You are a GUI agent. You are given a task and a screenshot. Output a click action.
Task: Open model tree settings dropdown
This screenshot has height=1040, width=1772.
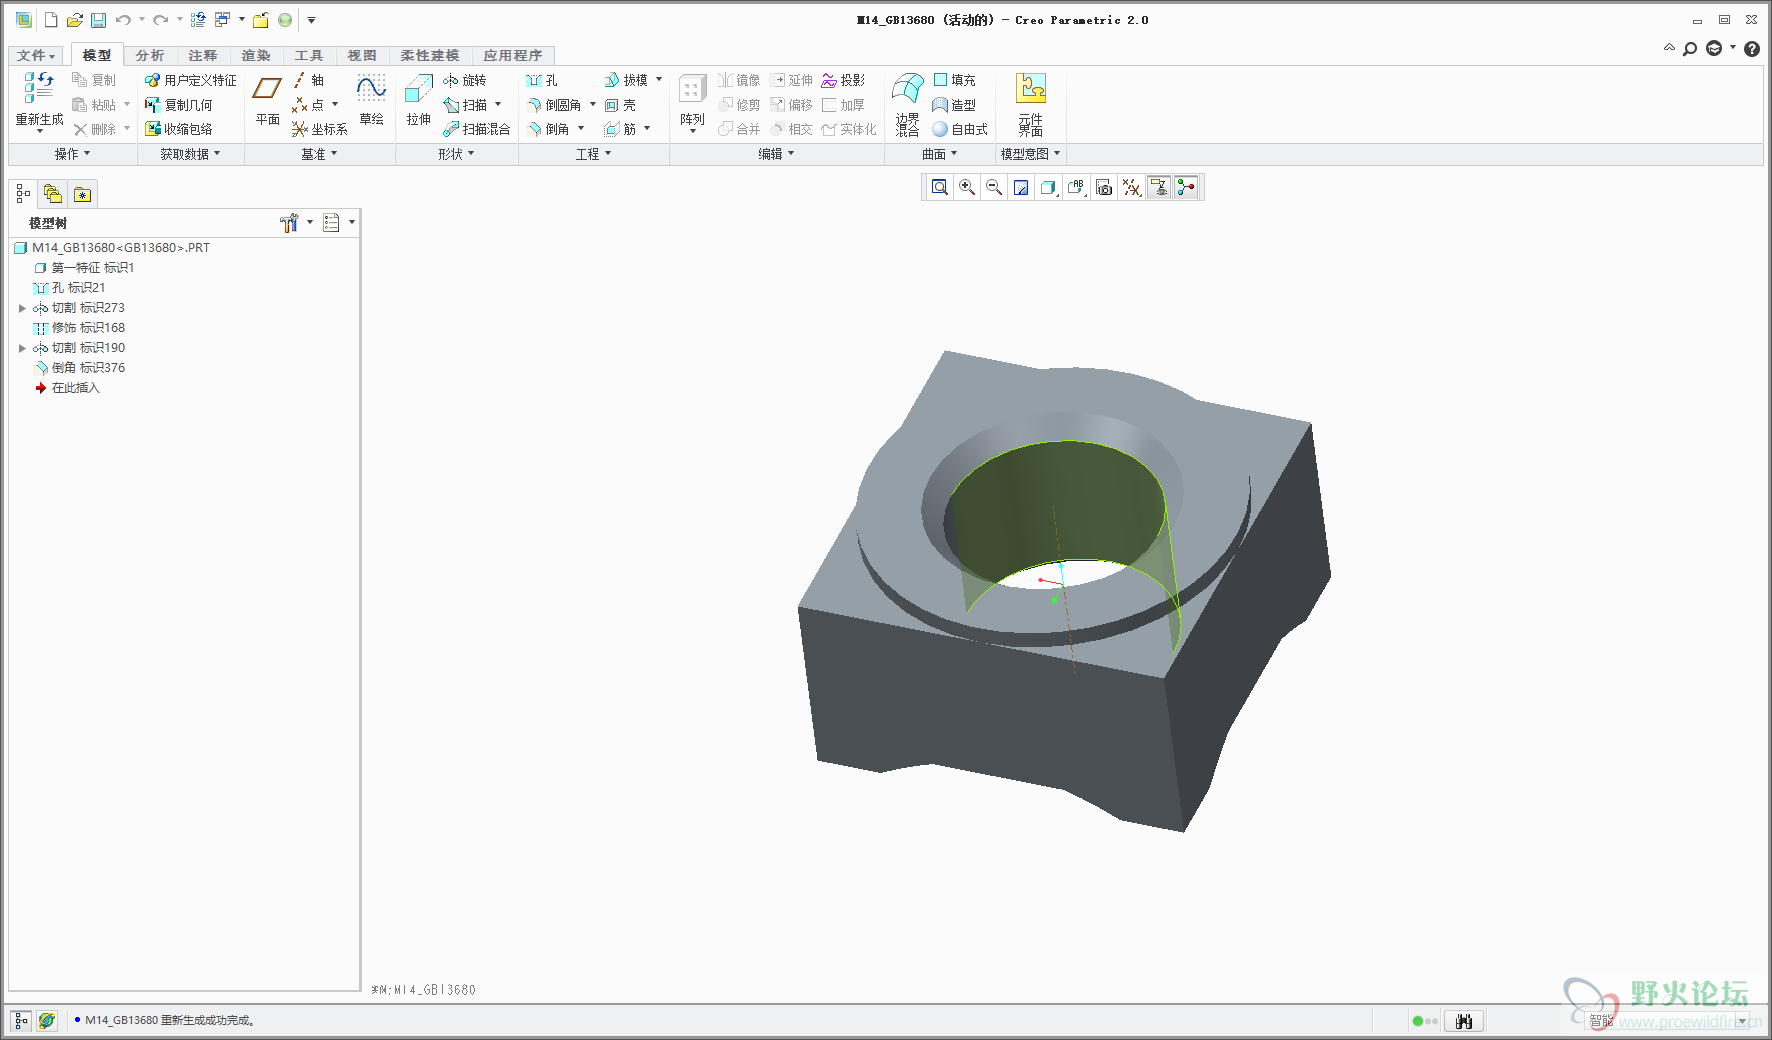(x=296, y=222)
